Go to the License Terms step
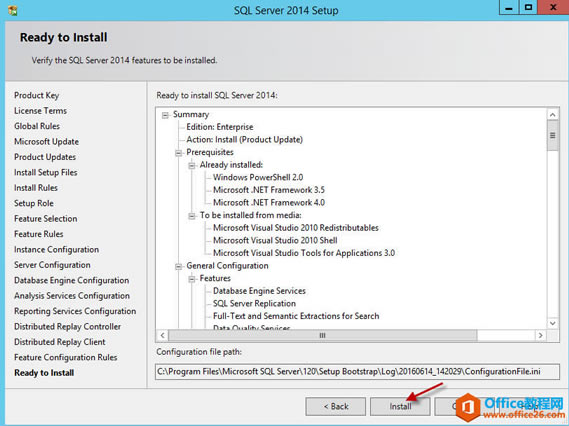569x426 pixels. (x=40, y=111)
